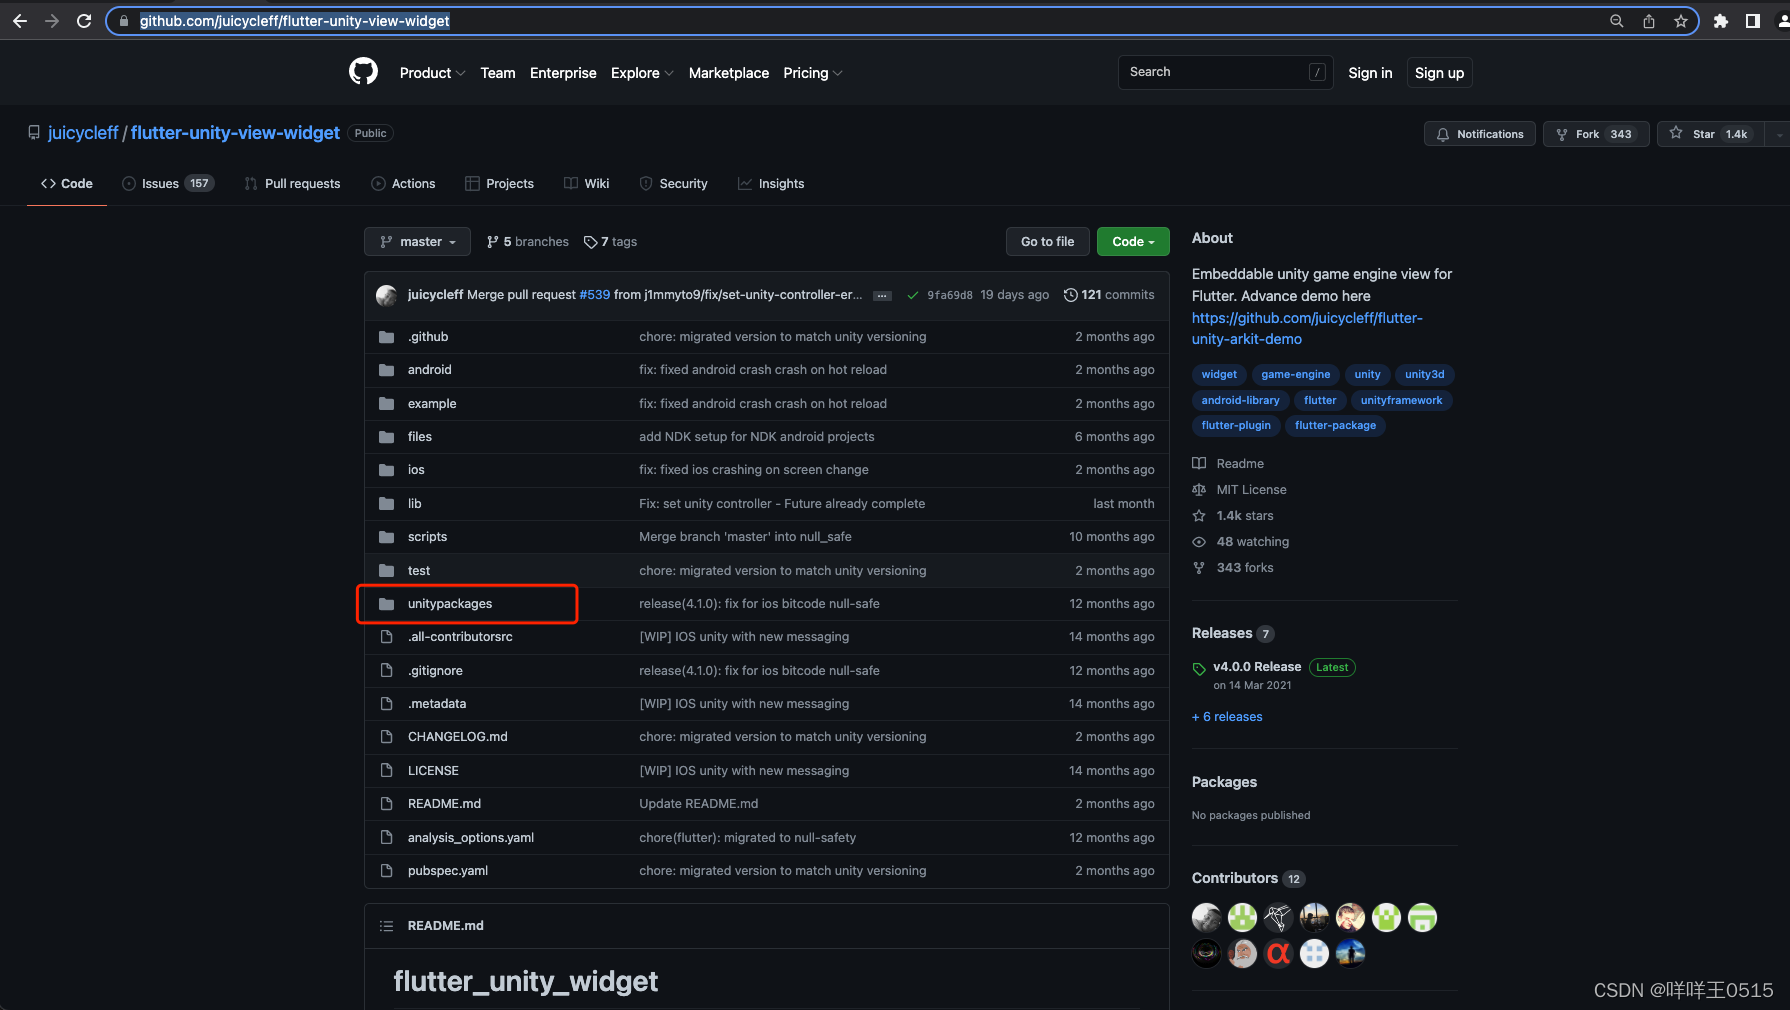Click the share icon in address bar
The image size is (1790, 1010).
1649,21
